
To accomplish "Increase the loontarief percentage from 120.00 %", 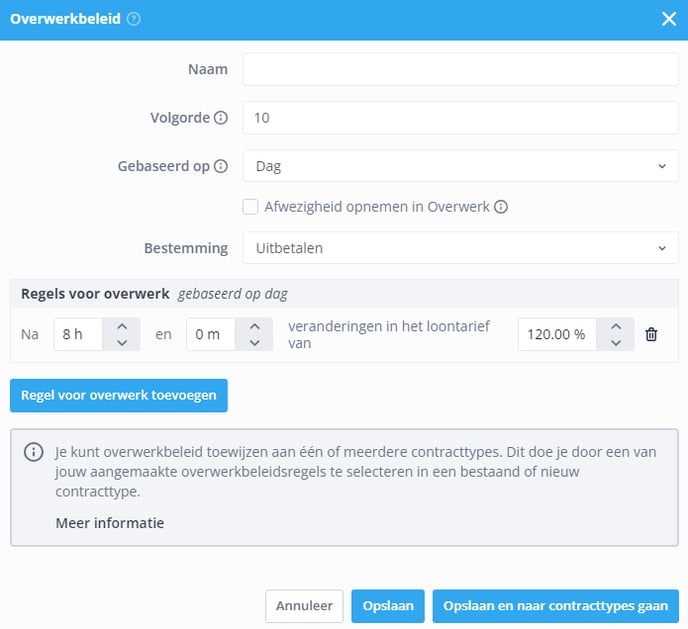I will [x=616, y=326].
